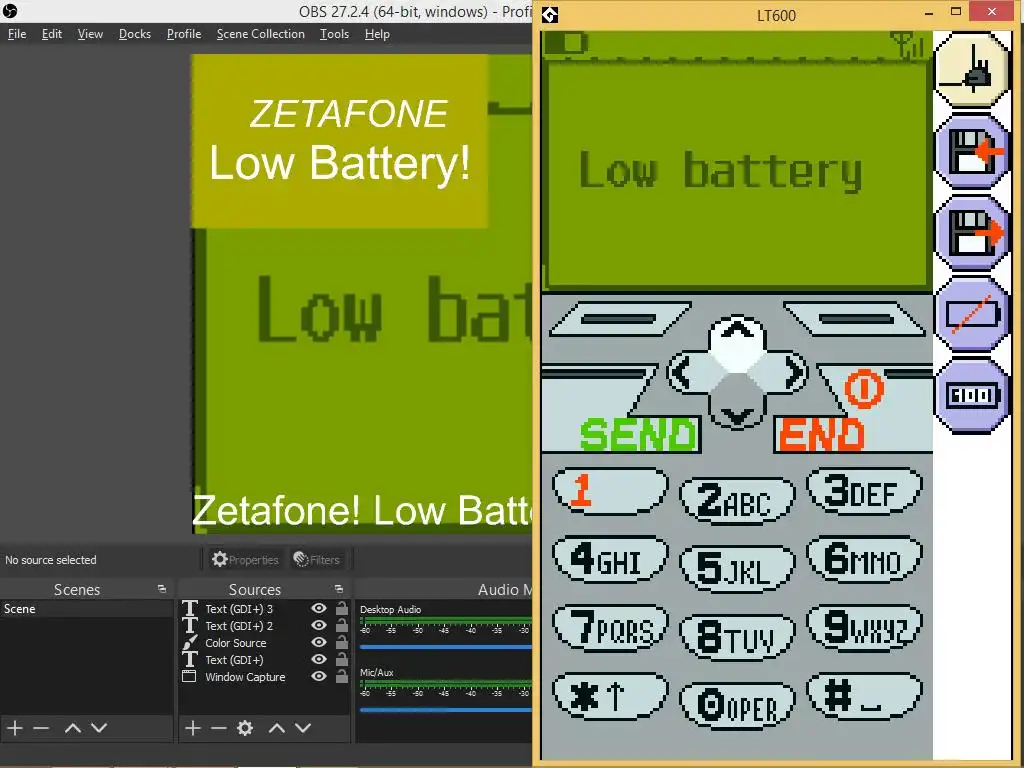The width and height of the screenshot is (1024, 768).
Task: Open the Docks menu in OBS
Action: (x=135, y=34)
